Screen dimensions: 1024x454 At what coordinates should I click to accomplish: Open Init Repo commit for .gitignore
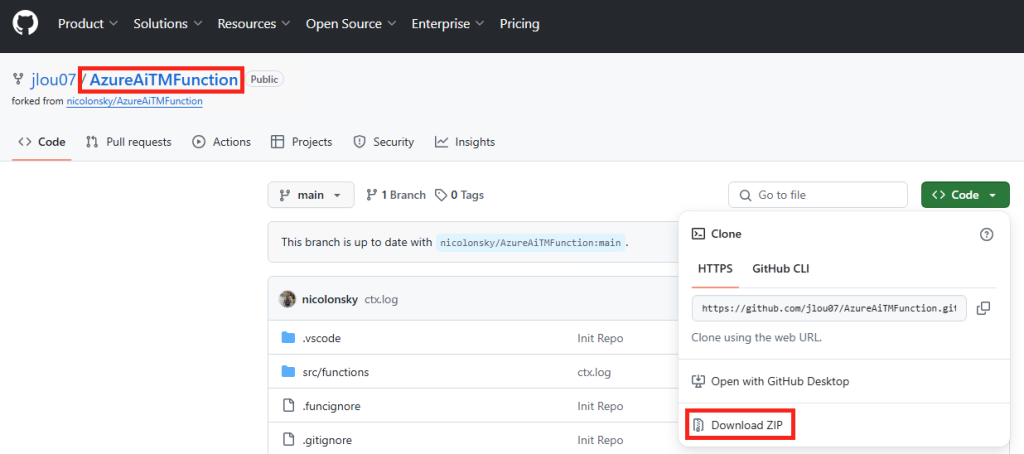600,440
